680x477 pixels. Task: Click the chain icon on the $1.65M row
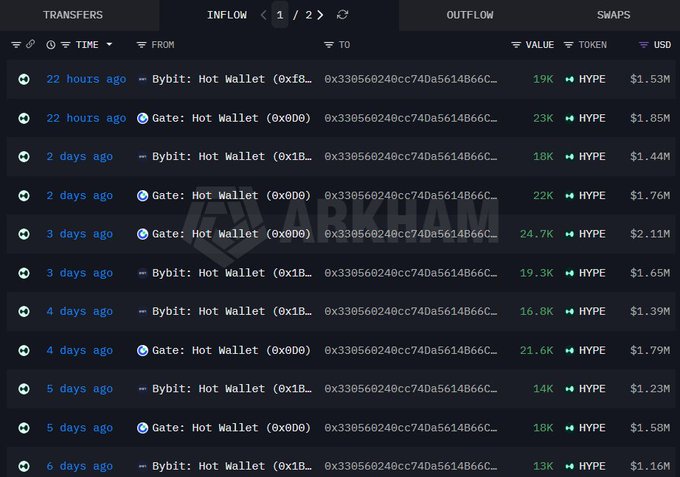pos(24,273)
